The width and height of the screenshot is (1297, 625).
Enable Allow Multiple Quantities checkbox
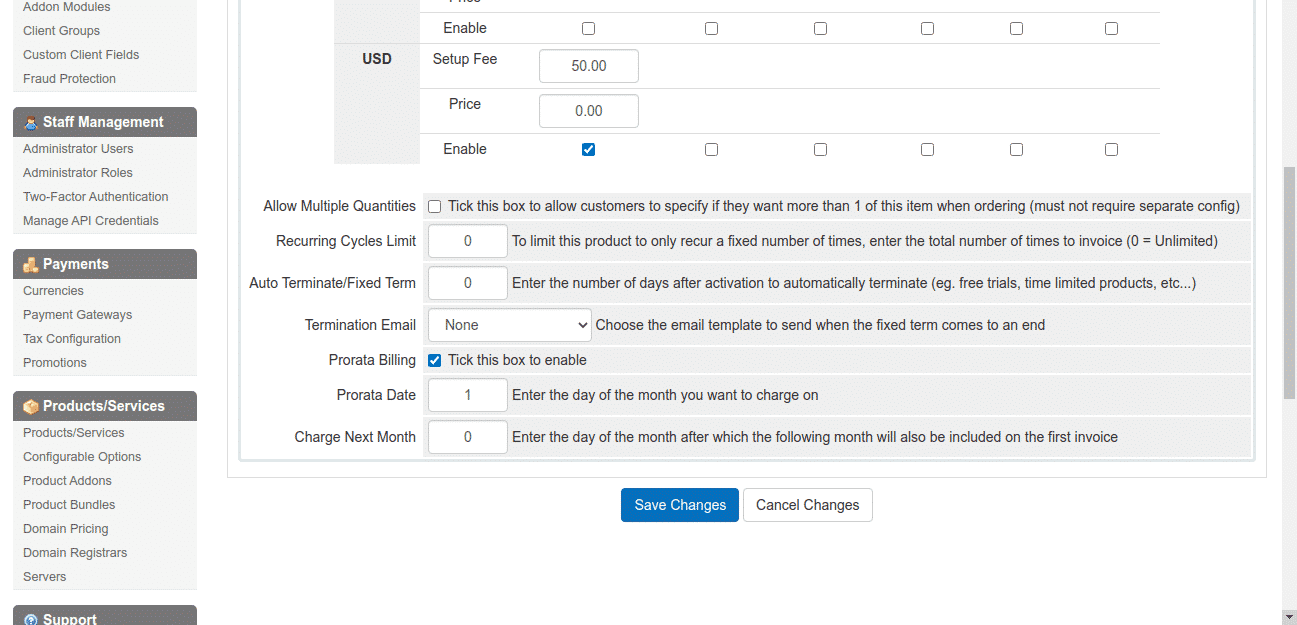(x=435, y=207)
